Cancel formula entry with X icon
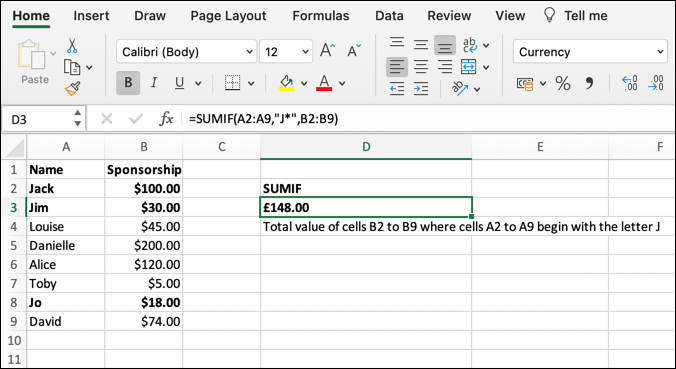This screenshot has width=676, height=369. (106, 119)
